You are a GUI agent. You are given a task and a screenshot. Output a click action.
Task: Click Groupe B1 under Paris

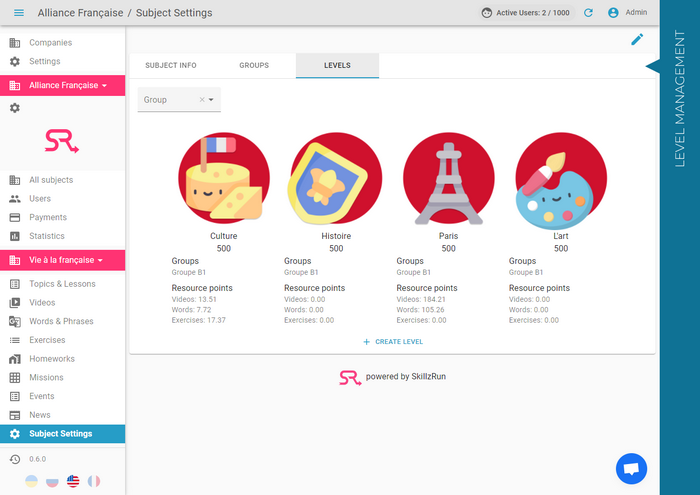(x=414, y=272)
